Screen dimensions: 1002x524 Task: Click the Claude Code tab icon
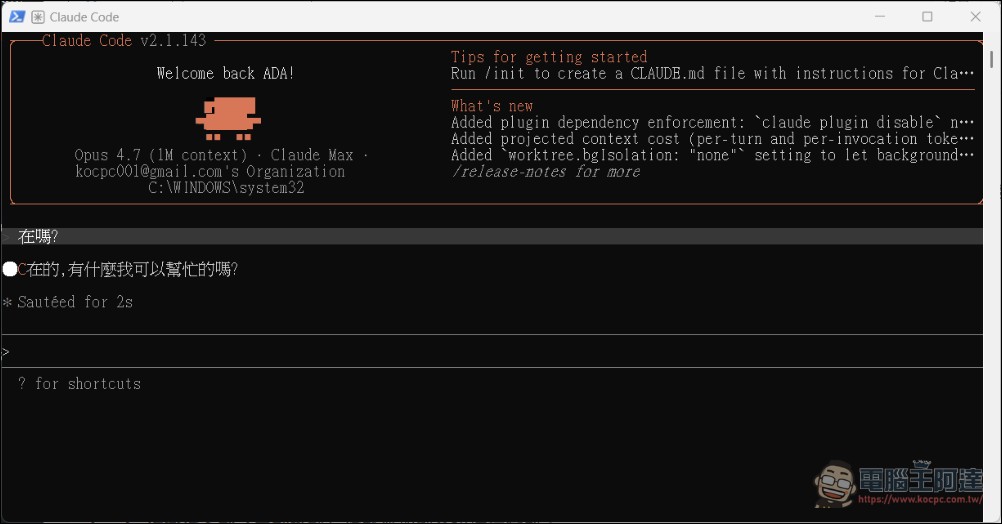[x=38, y=17]
